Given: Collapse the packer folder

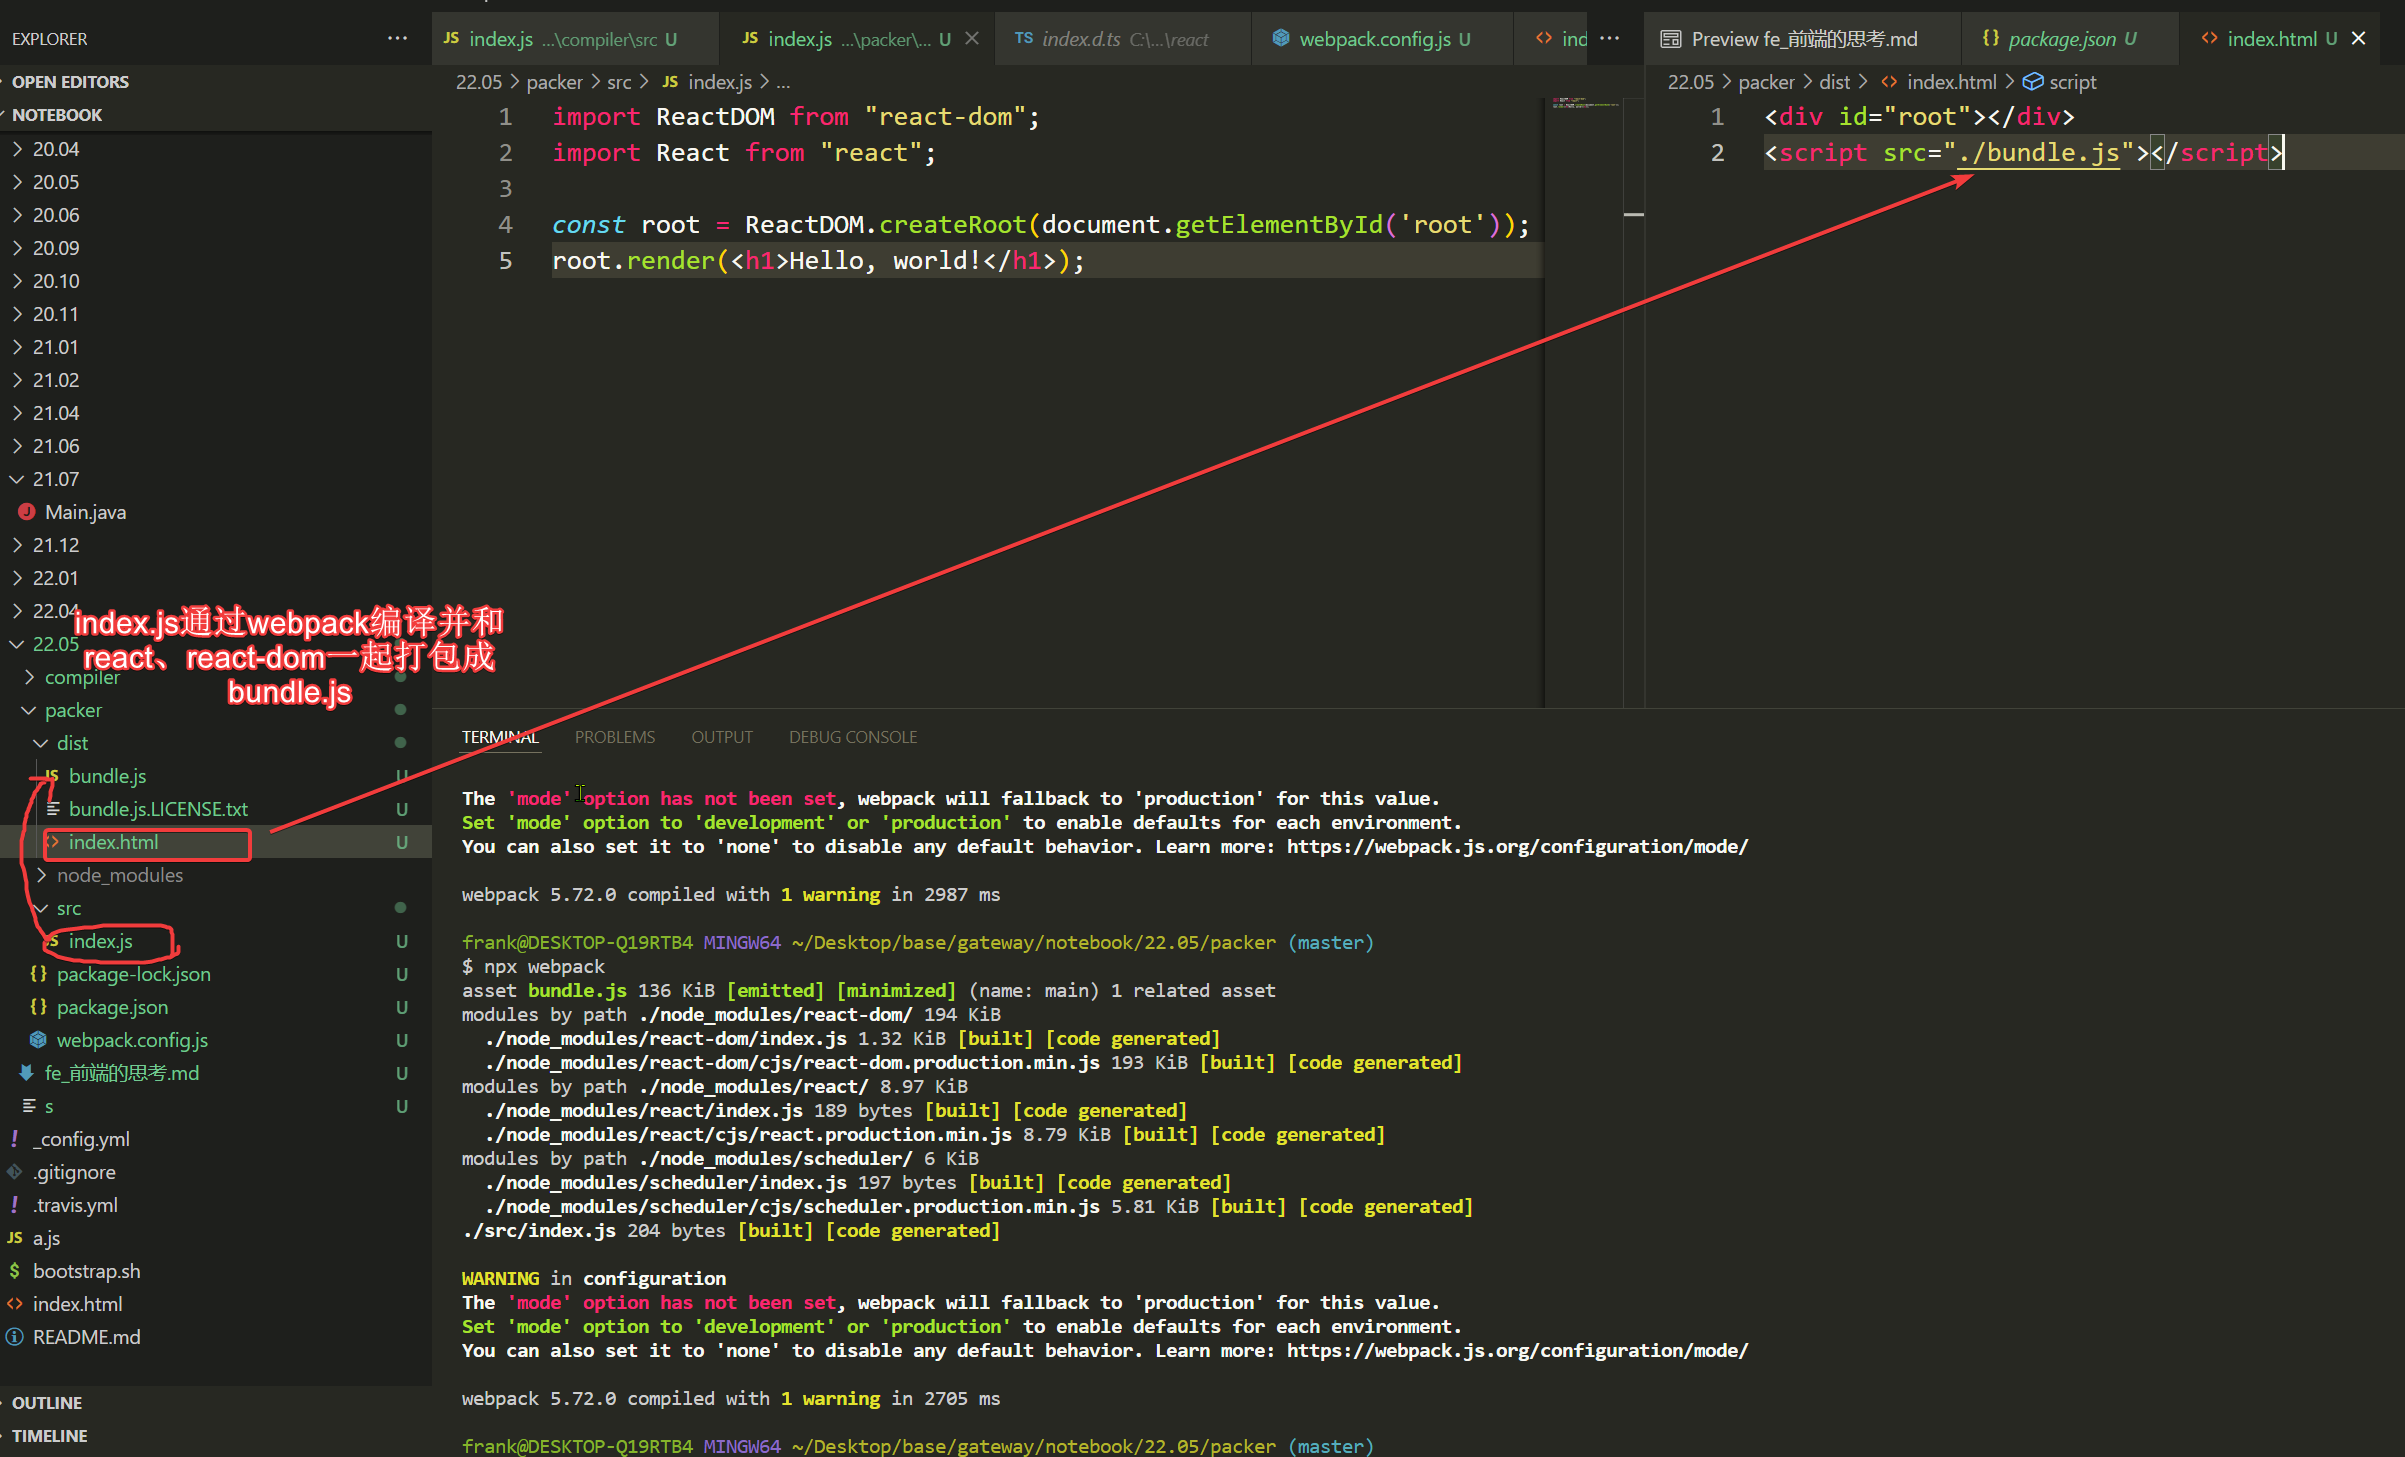Looking at the screenshot, I should tap(216, 710).
